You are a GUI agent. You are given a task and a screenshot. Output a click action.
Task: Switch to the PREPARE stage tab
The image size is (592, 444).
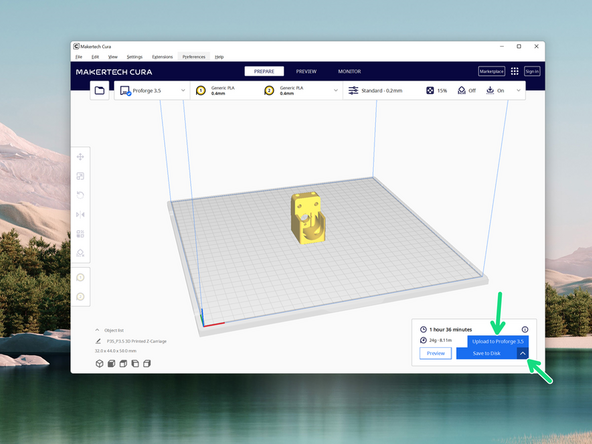(x=264, y=71)
